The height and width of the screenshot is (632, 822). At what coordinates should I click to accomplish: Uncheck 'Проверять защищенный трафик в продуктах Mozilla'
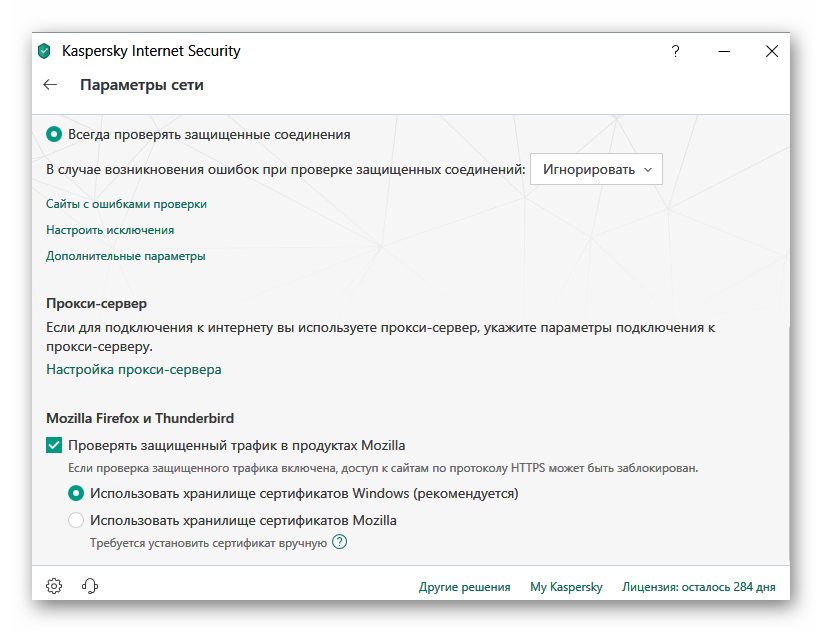click(54, 445)
